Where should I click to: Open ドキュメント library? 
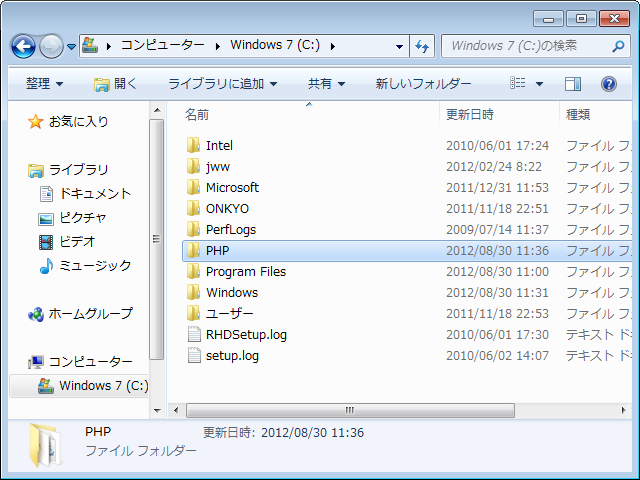click(x=95, y=193)
